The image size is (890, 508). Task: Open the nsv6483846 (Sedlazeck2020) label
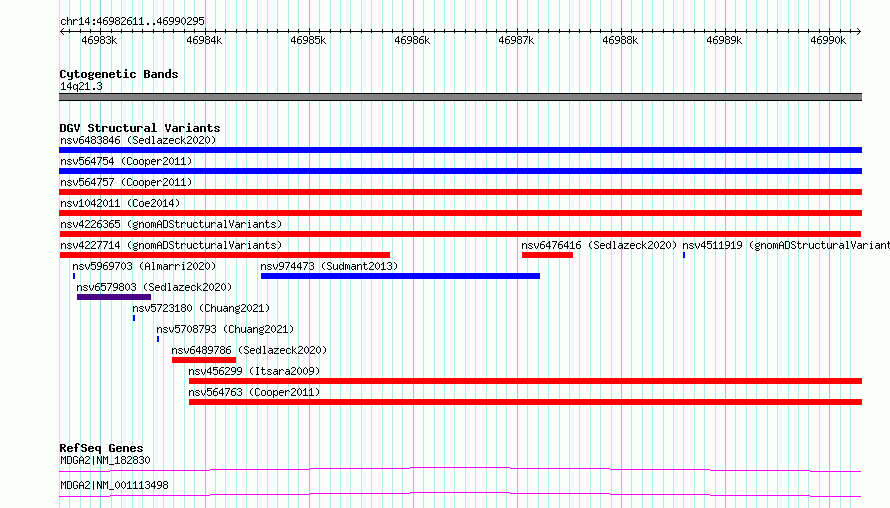tap(138, 140)
